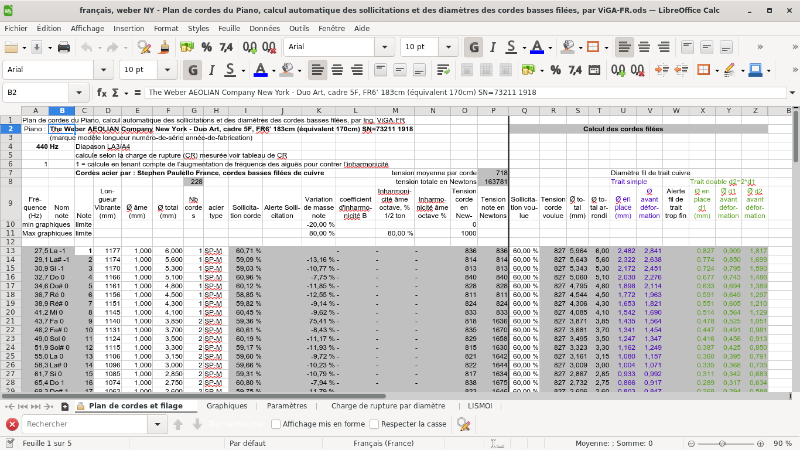This screenshot has width=800, height=450.
Task: Open the 10 pt font size dropdown
Action: 447,47
